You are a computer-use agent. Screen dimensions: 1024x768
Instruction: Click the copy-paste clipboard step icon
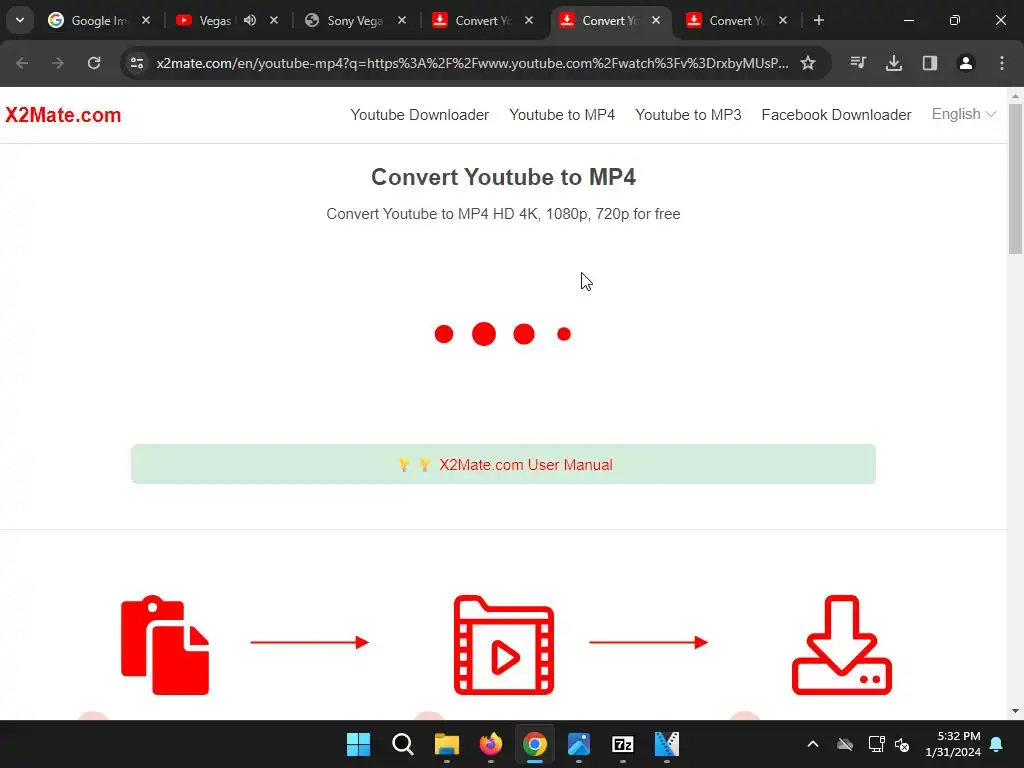pos(165,645)
